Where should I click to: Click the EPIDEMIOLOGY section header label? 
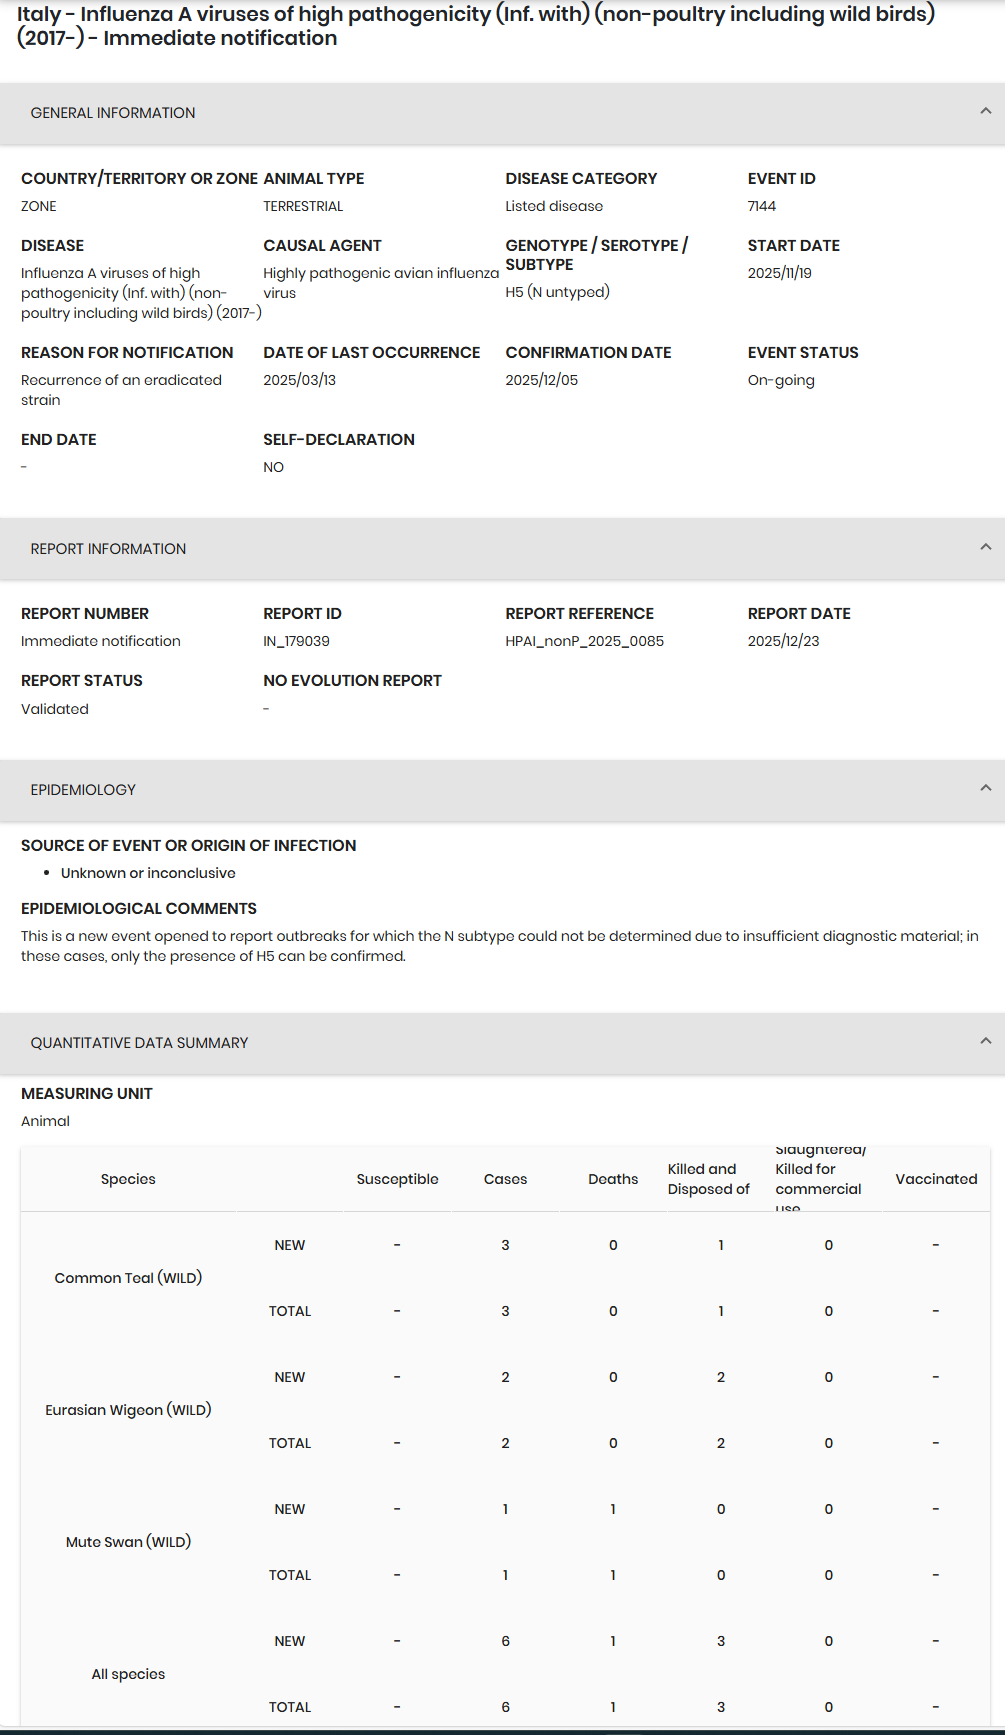tap(83, 790)
